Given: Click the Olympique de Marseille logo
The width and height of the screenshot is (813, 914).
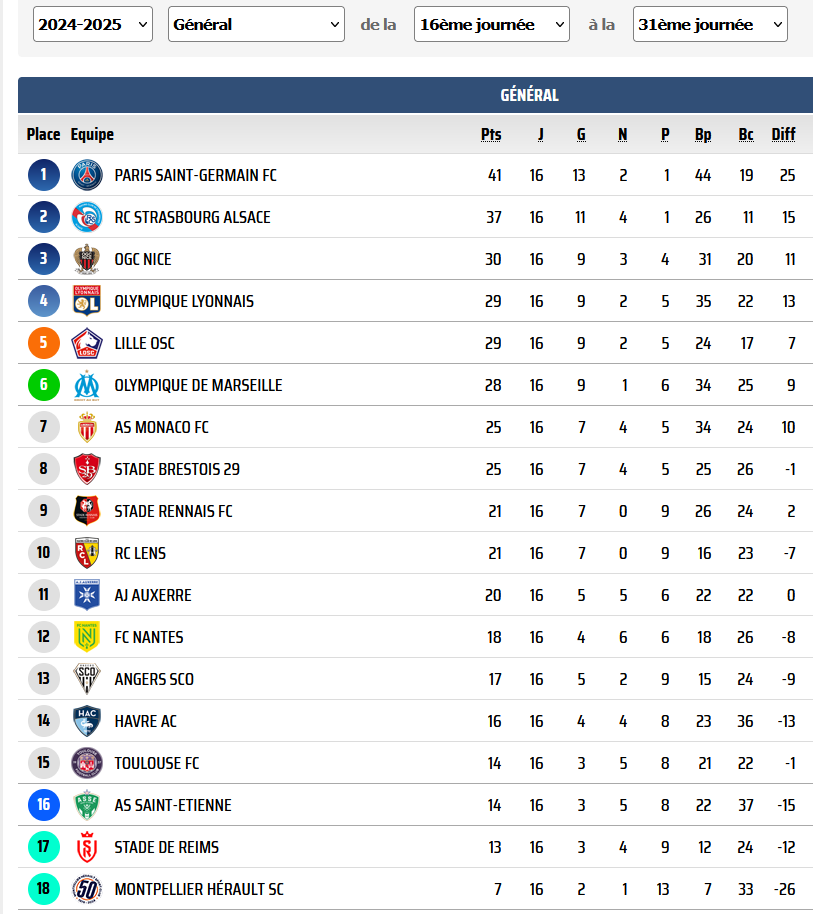Looking at the screenshot, I should (87, 385).
